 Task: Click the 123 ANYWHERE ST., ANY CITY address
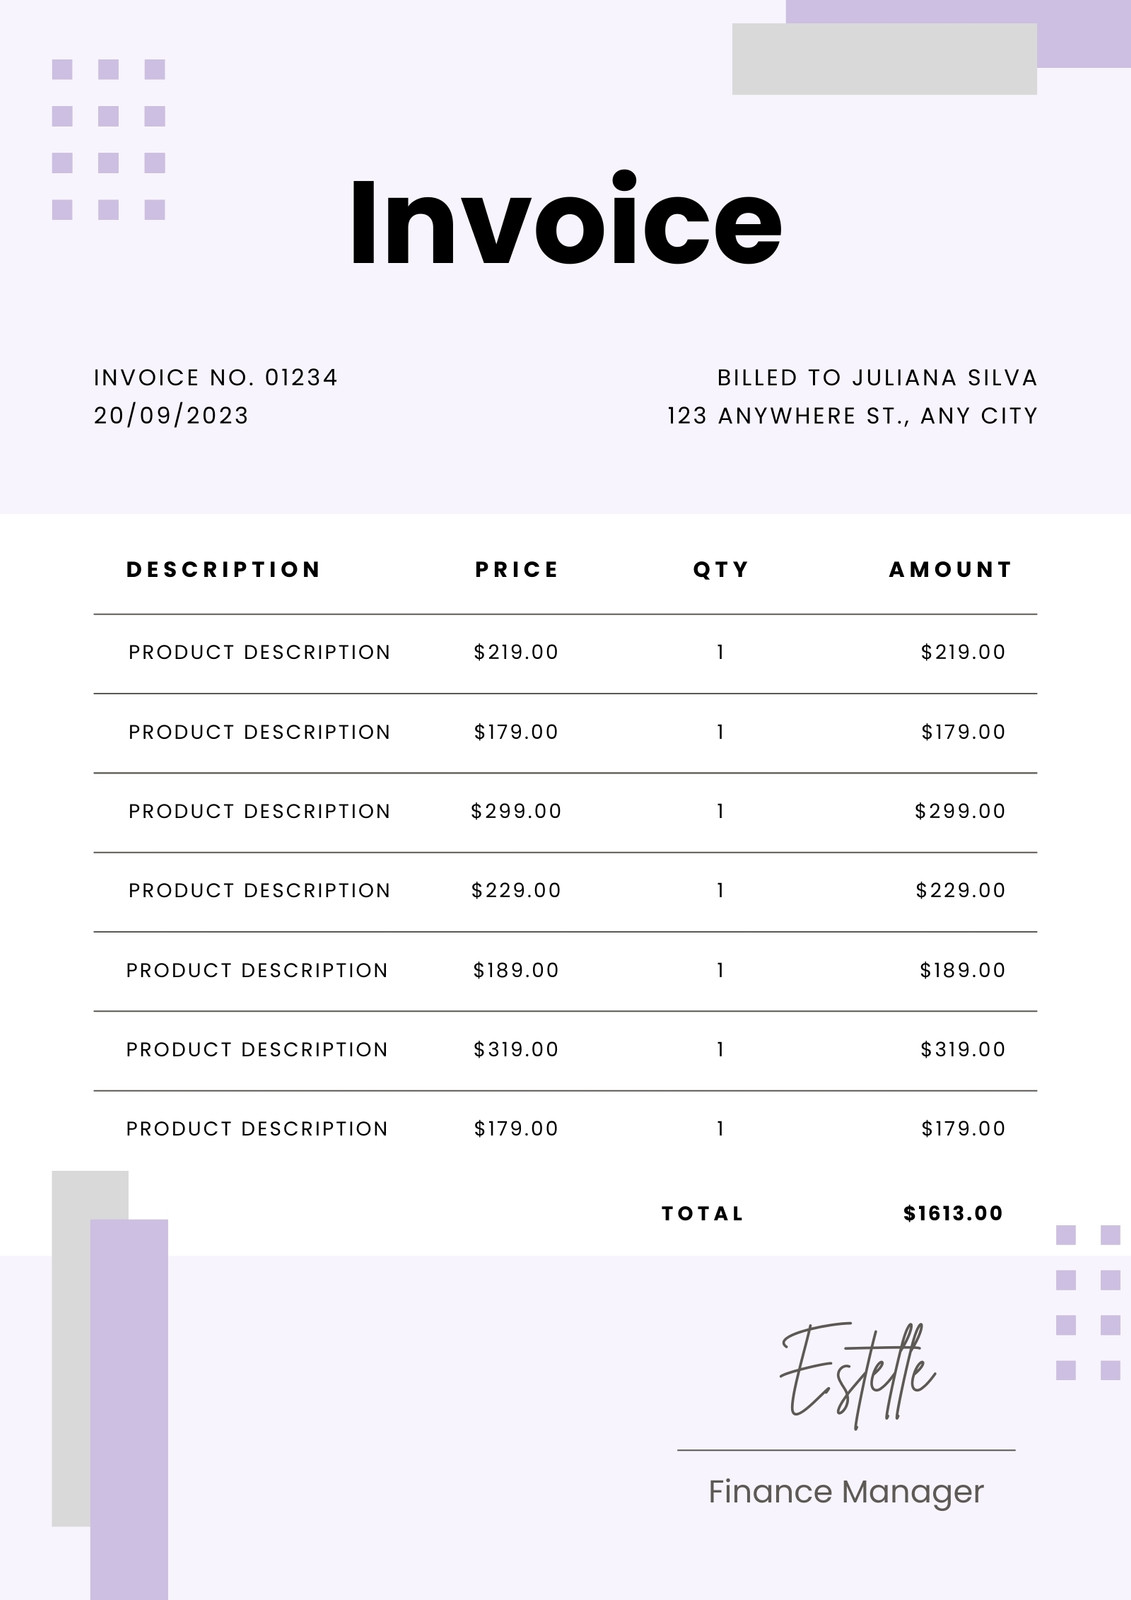[852, 416]
